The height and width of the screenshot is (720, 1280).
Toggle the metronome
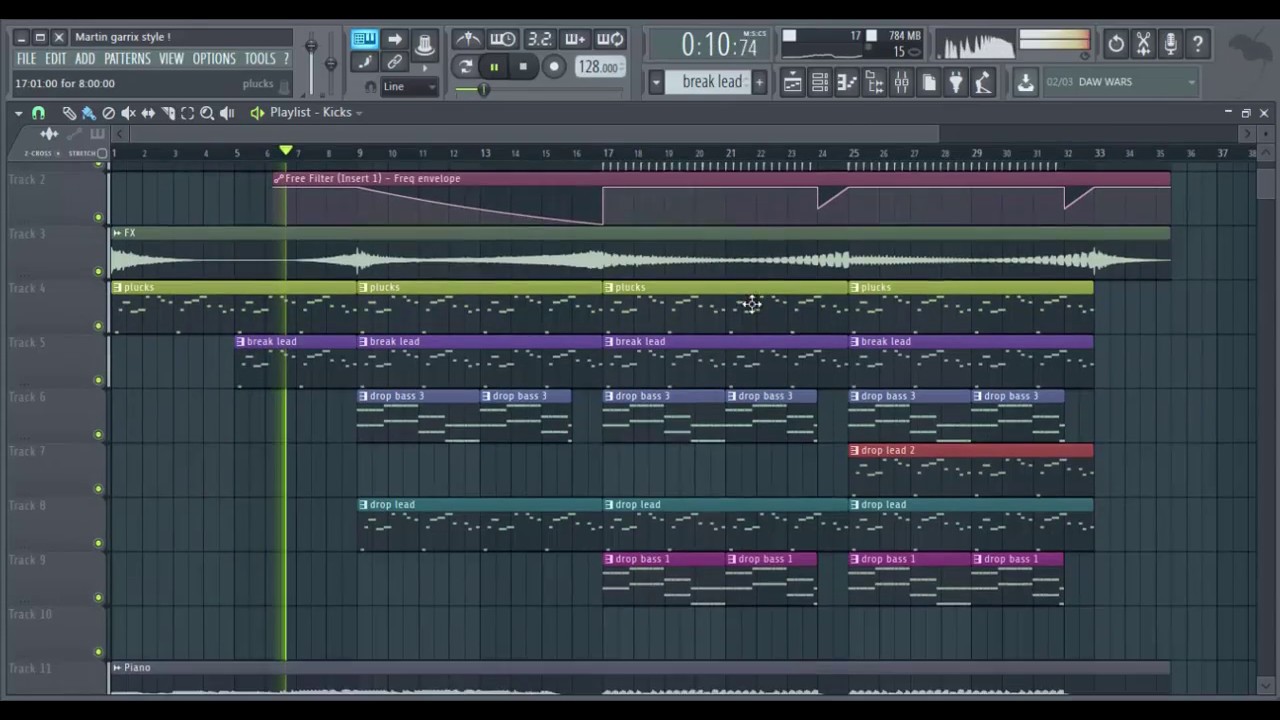tap(468, 39)
